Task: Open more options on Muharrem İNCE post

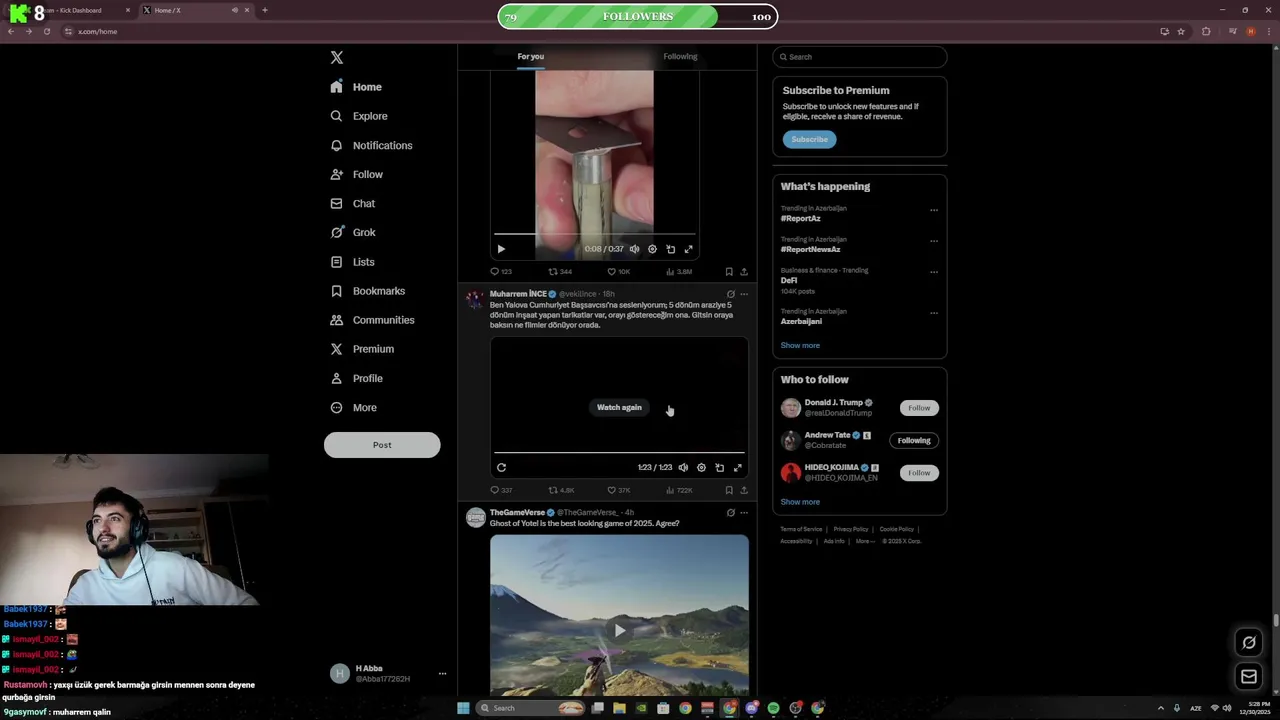Action: pos(743,294)
